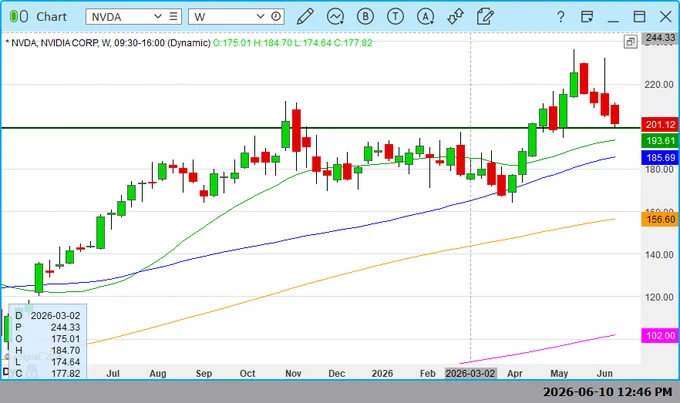
Task: Click the cursor data box date 2026-03-02
Action: click(x=56, y=315)
